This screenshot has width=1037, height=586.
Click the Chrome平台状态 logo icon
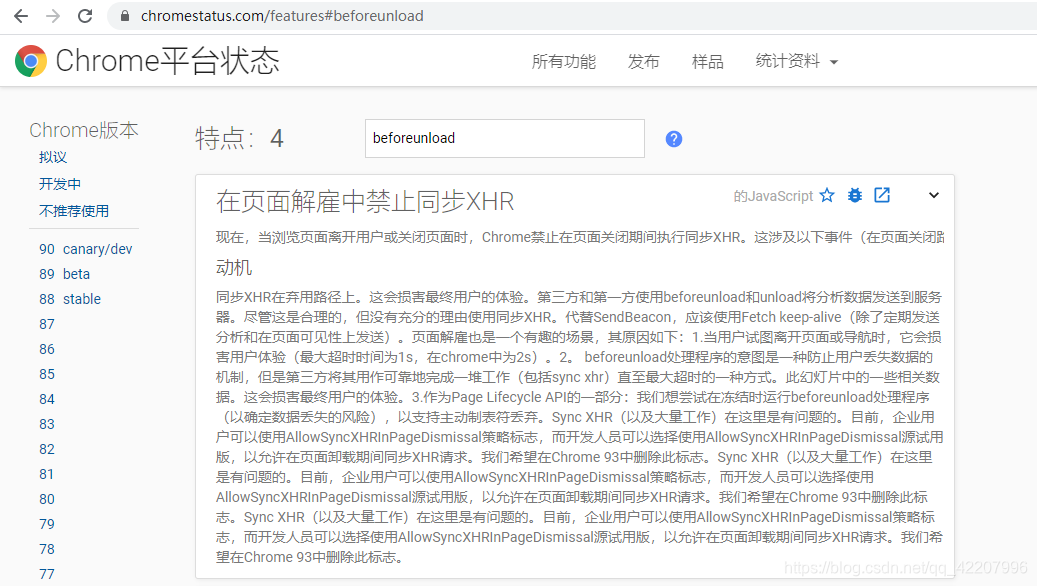click(x=31, y=60)
